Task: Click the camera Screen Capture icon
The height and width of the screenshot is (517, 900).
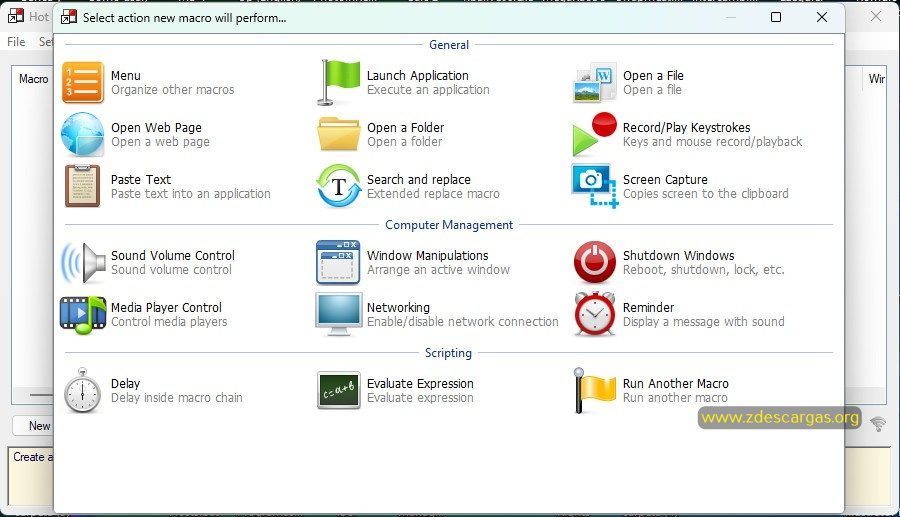Action: pos(595,186)
